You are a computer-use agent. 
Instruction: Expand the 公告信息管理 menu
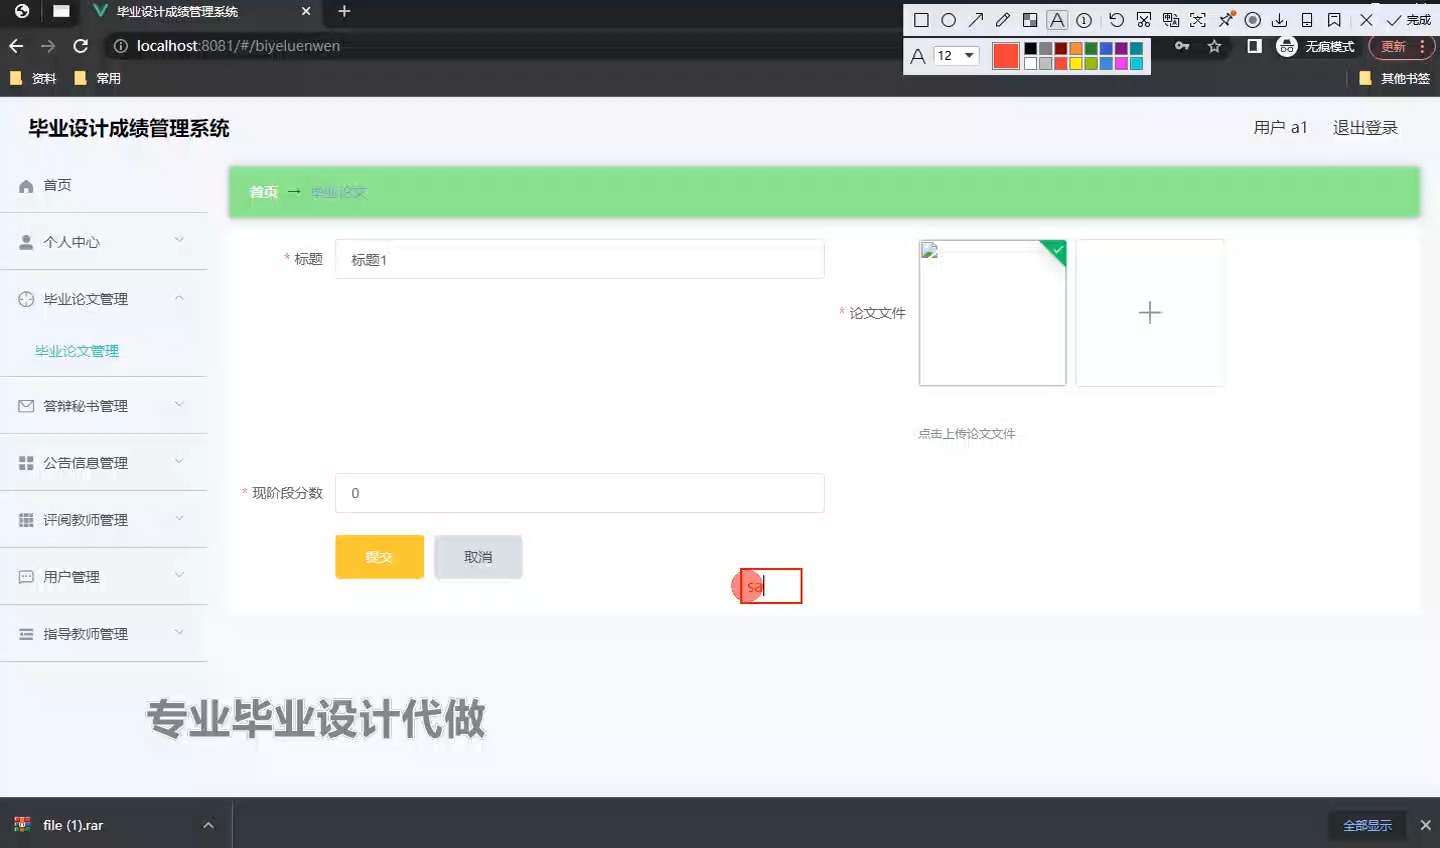[x=104, y=463]
